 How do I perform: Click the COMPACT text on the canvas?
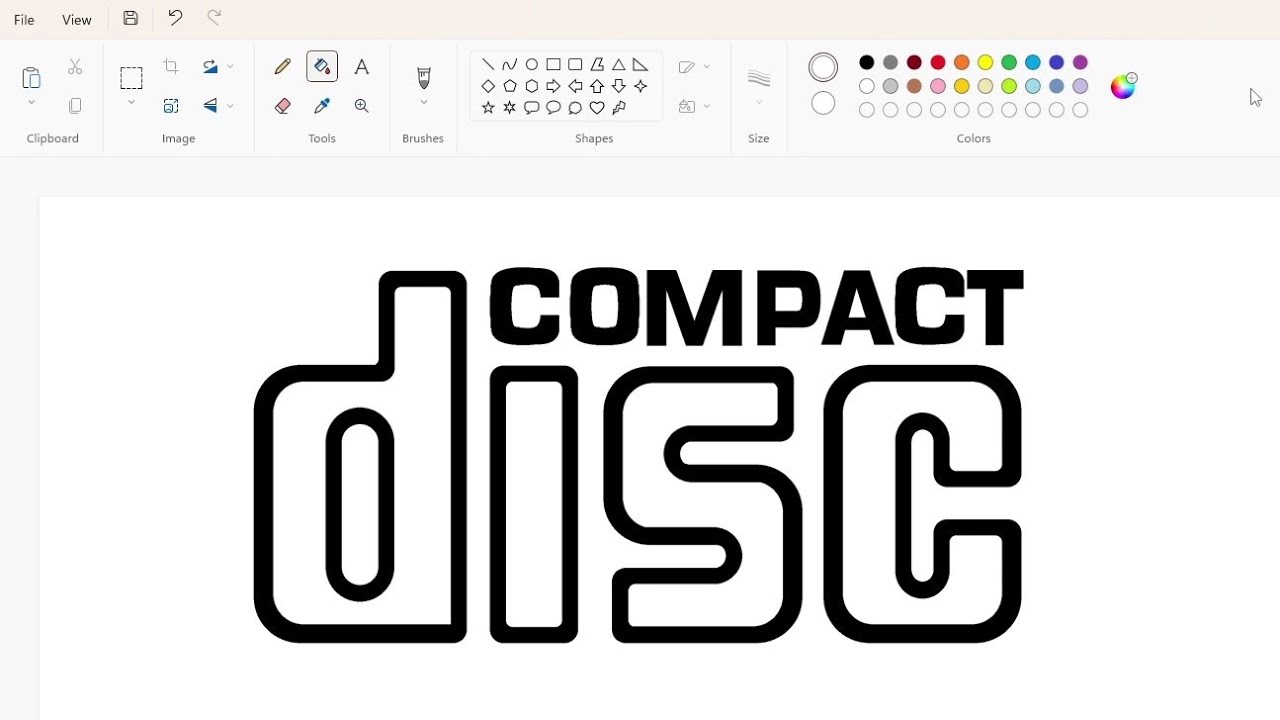757,307
